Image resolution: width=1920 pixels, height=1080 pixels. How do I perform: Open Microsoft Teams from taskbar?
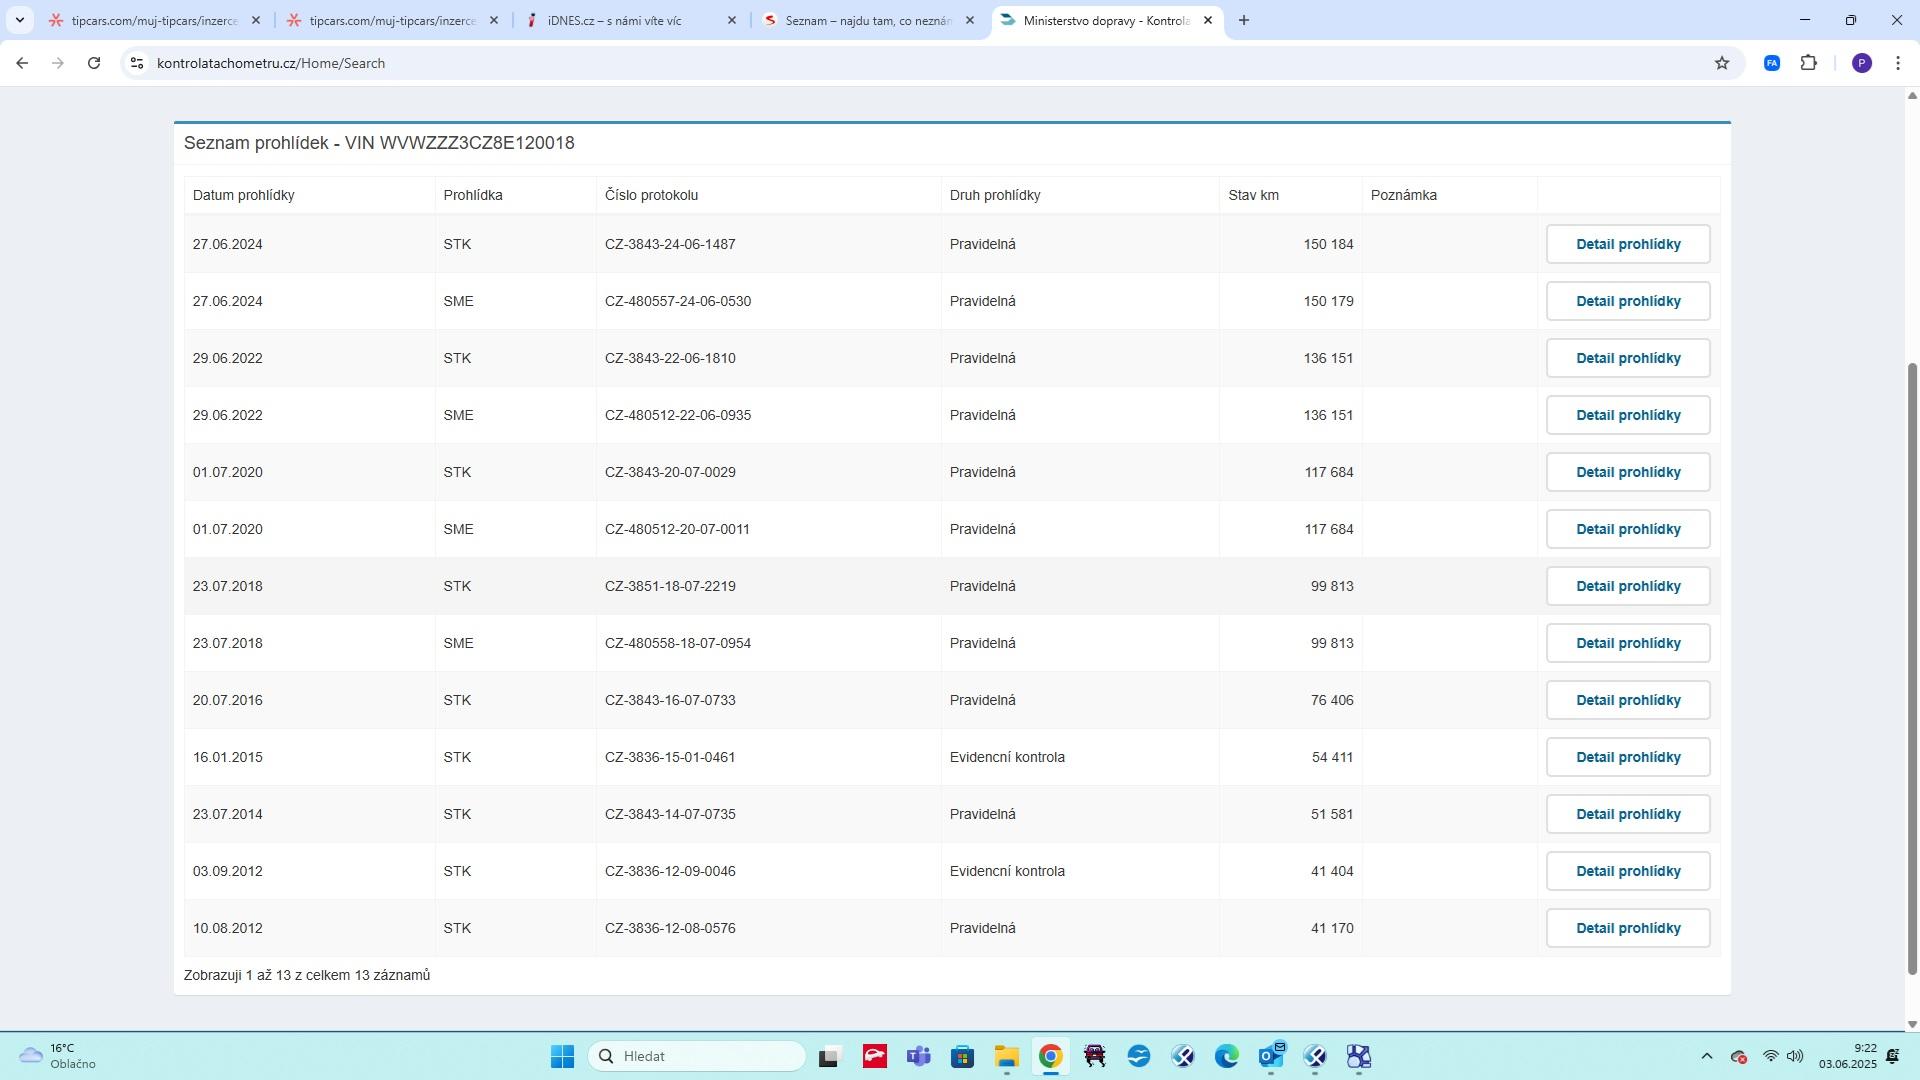[918, 1057]
